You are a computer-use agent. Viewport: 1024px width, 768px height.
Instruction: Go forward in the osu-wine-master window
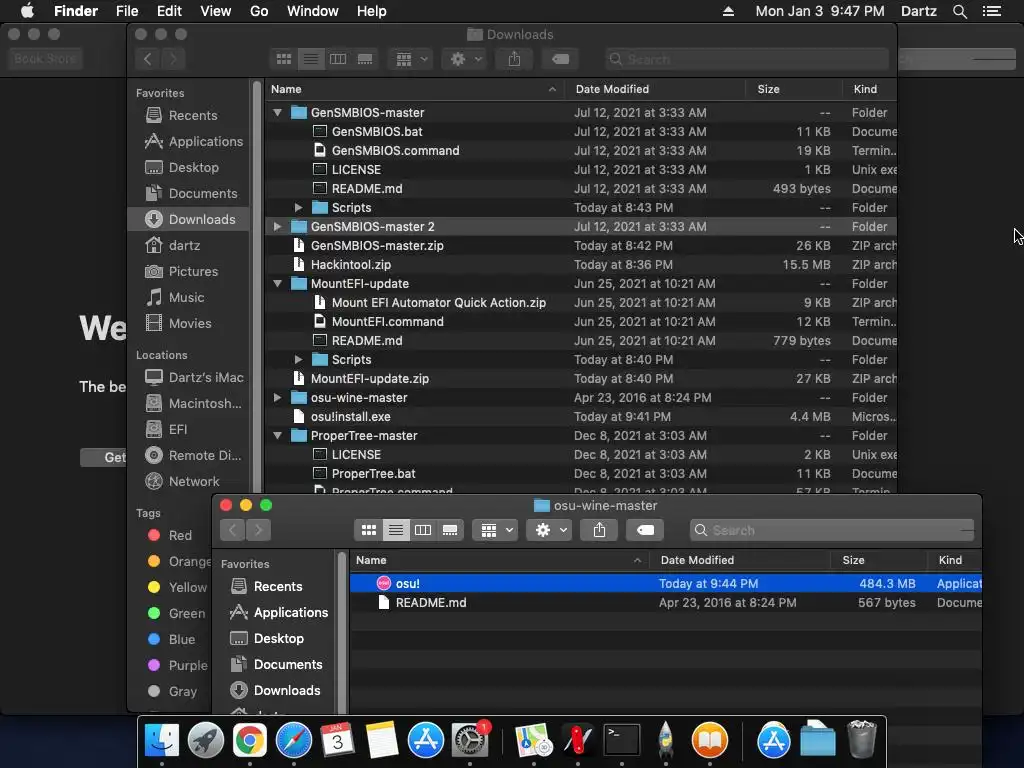click(x=259, y=530)
